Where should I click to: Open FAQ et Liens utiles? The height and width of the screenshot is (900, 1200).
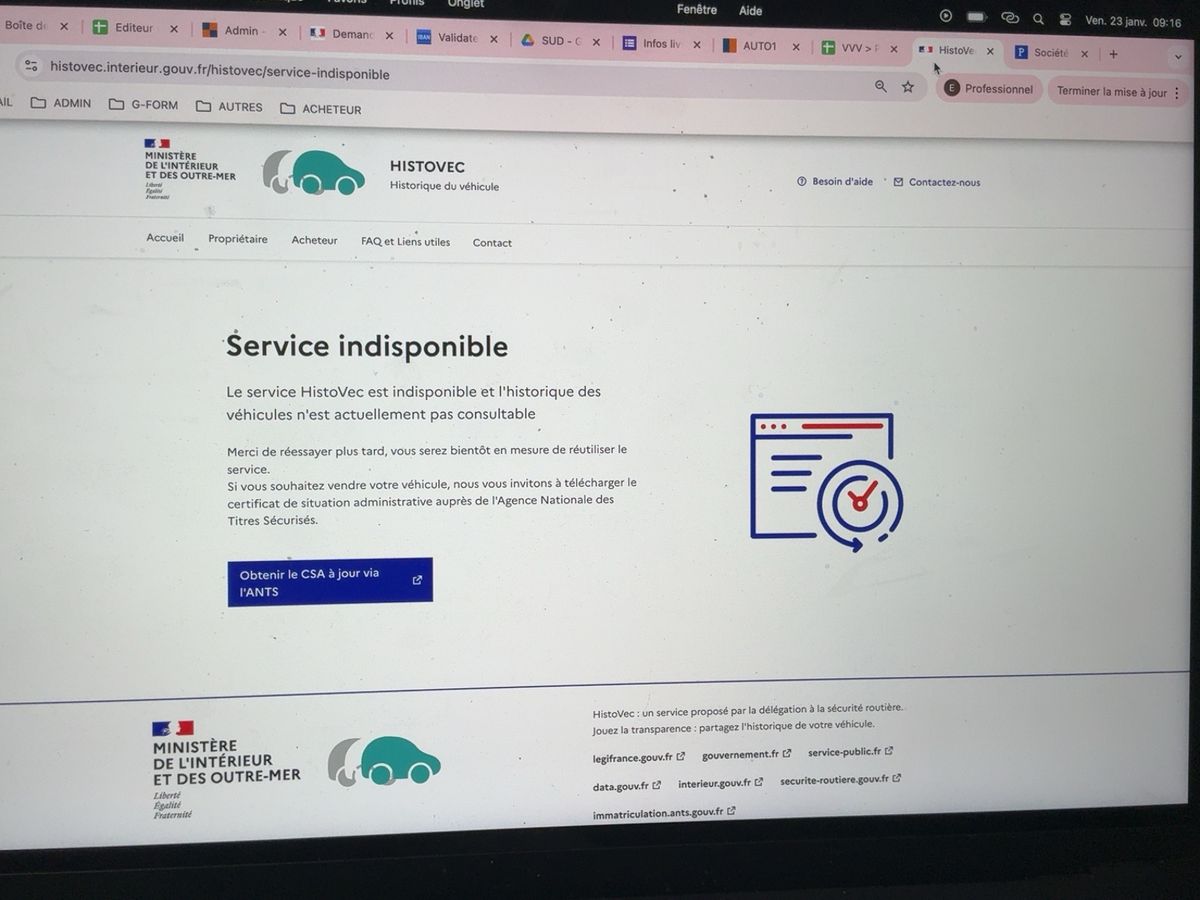(405, 241)
